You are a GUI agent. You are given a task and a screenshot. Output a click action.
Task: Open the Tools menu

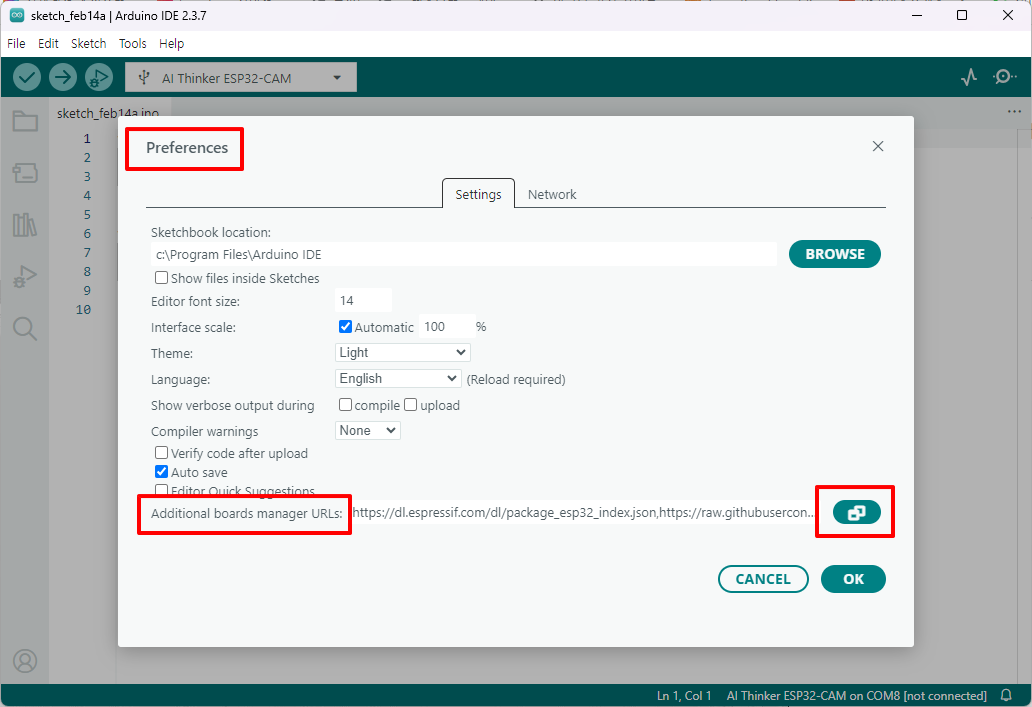point(132,43)
